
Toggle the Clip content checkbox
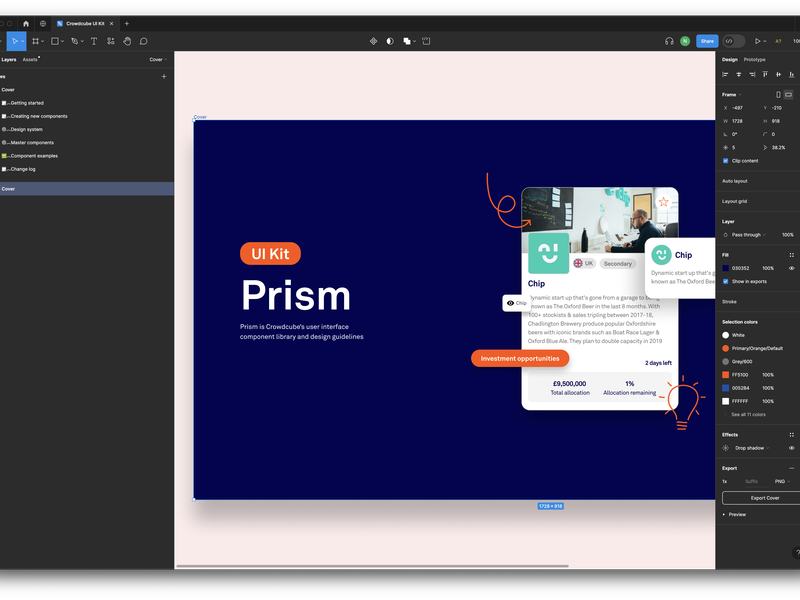pyautogui.click(x=726, y=161)
